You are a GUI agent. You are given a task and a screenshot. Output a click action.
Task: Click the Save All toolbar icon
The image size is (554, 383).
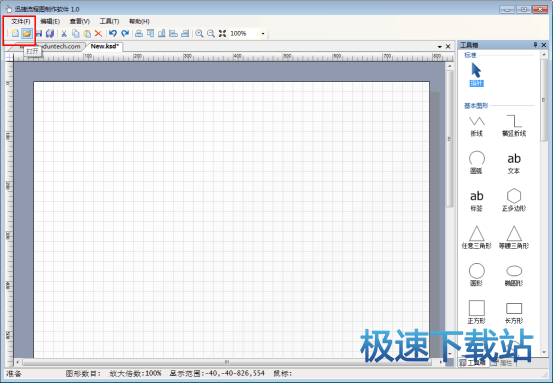(50, 34)
